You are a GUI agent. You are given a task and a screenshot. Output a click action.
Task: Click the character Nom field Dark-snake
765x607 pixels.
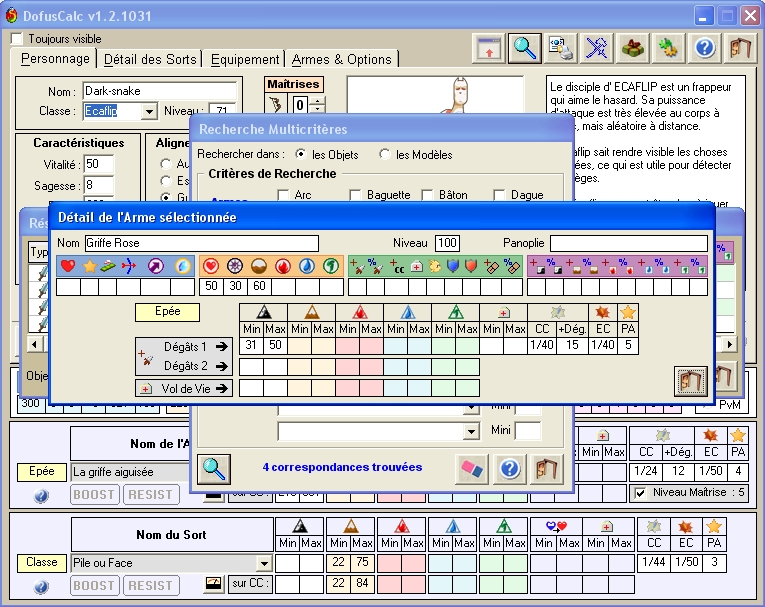(160, 91)
